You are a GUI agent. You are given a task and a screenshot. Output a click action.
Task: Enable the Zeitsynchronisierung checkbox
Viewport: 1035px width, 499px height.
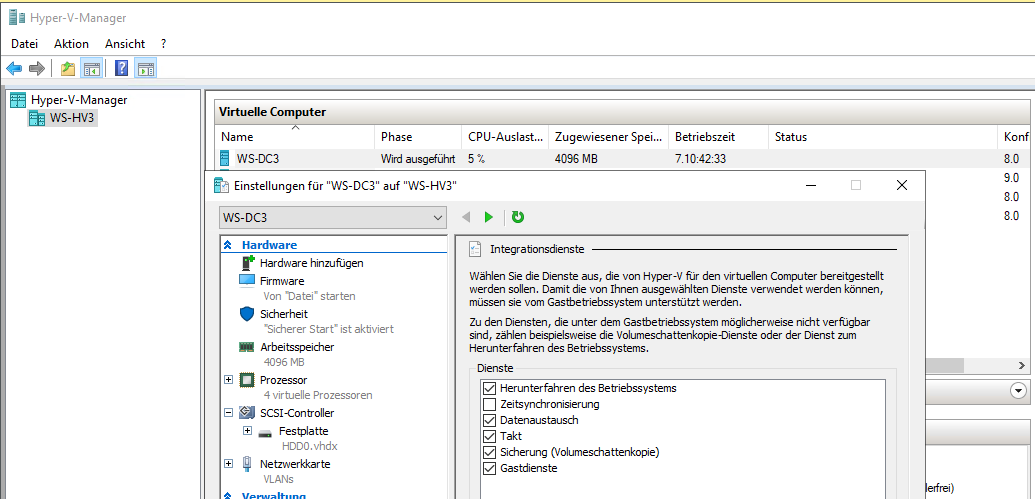point(489,404)
